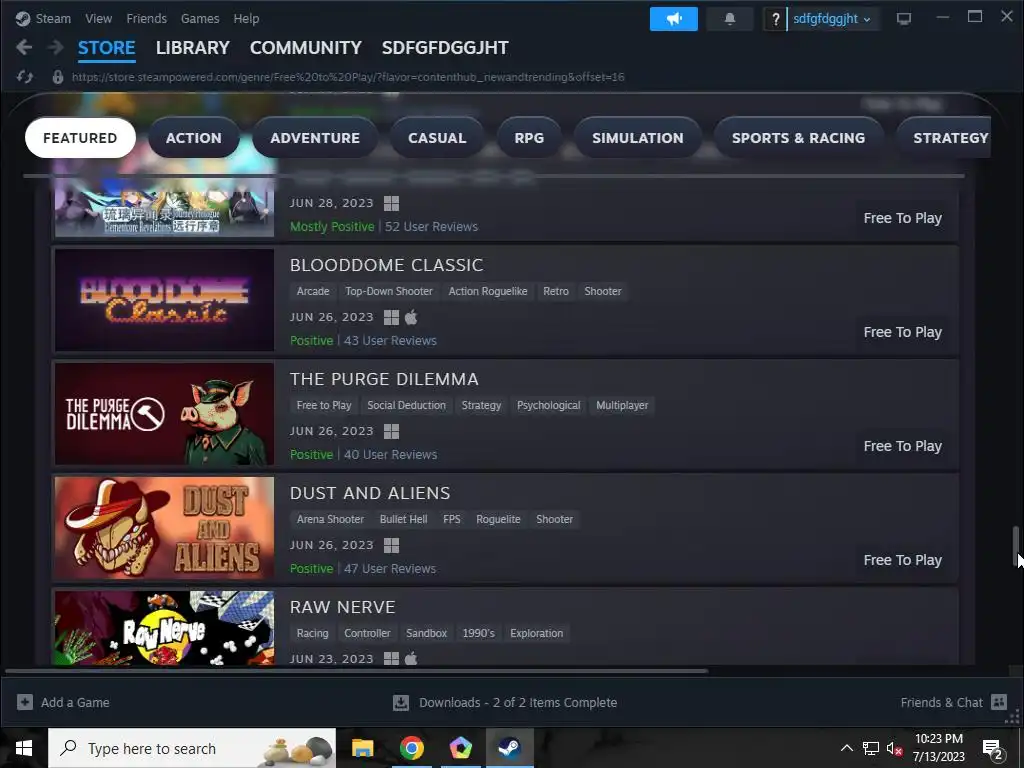Click the Steam taskbar icon
This screenshot has width=1024, height=768.
(x=509, y=748)
